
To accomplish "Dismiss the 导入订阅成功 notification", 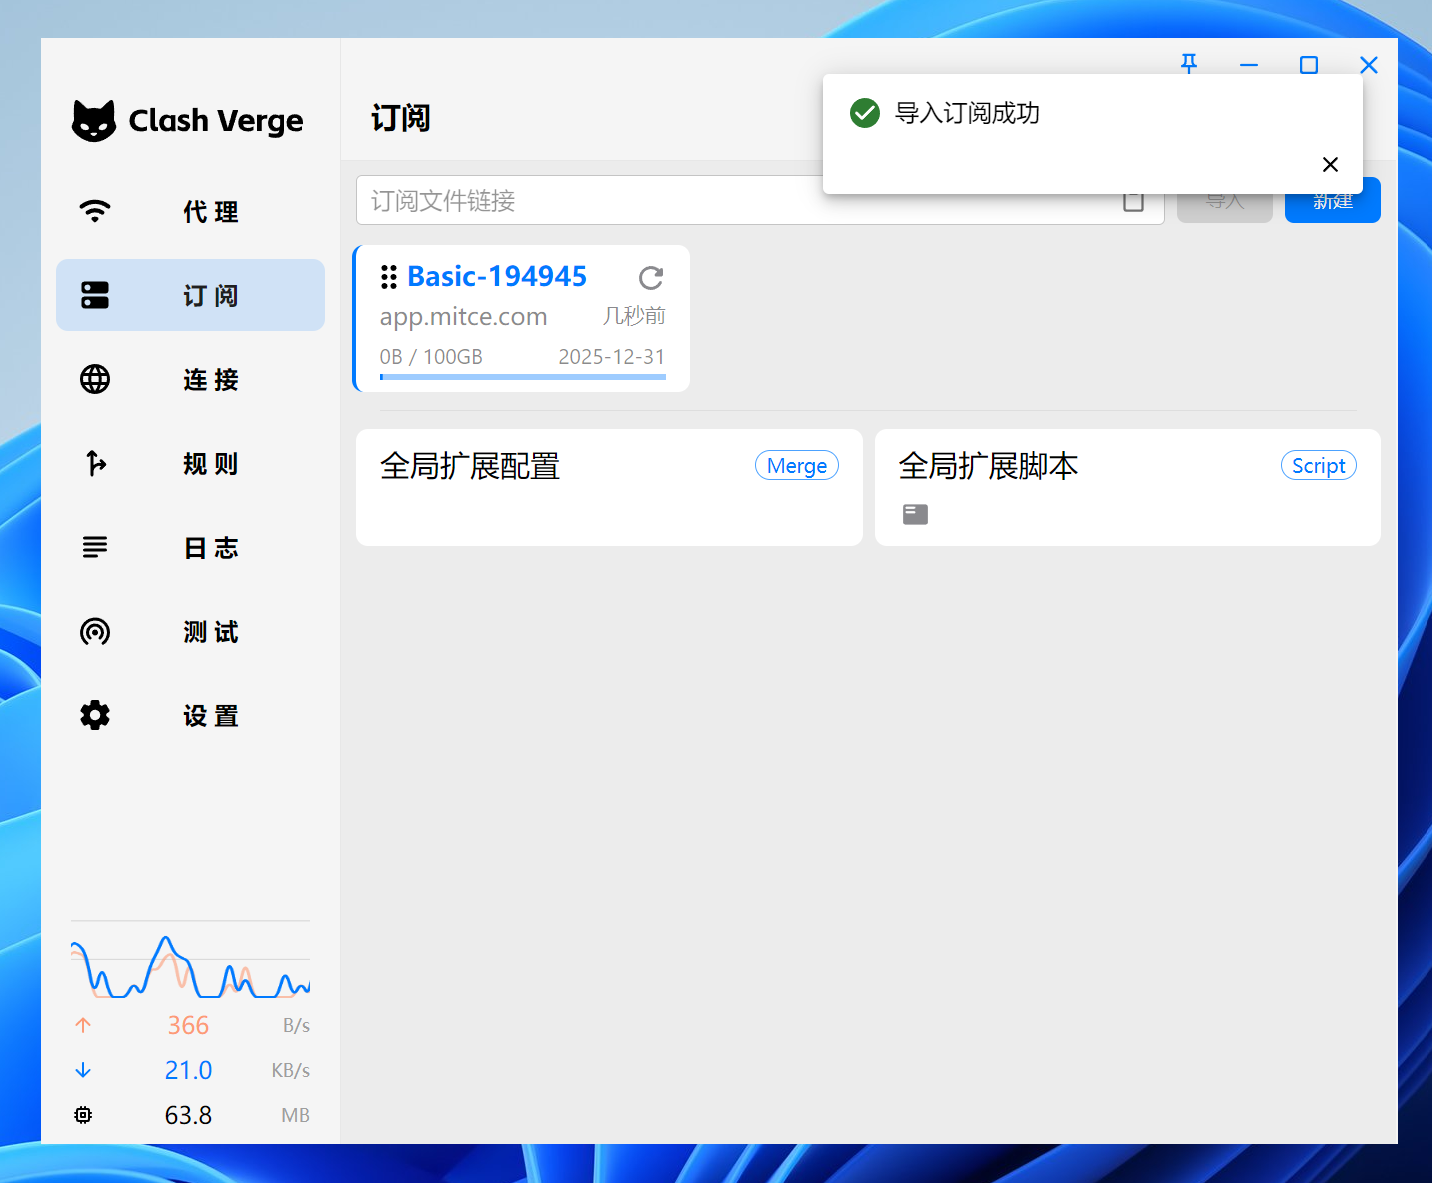I will tap(1330, 165).
